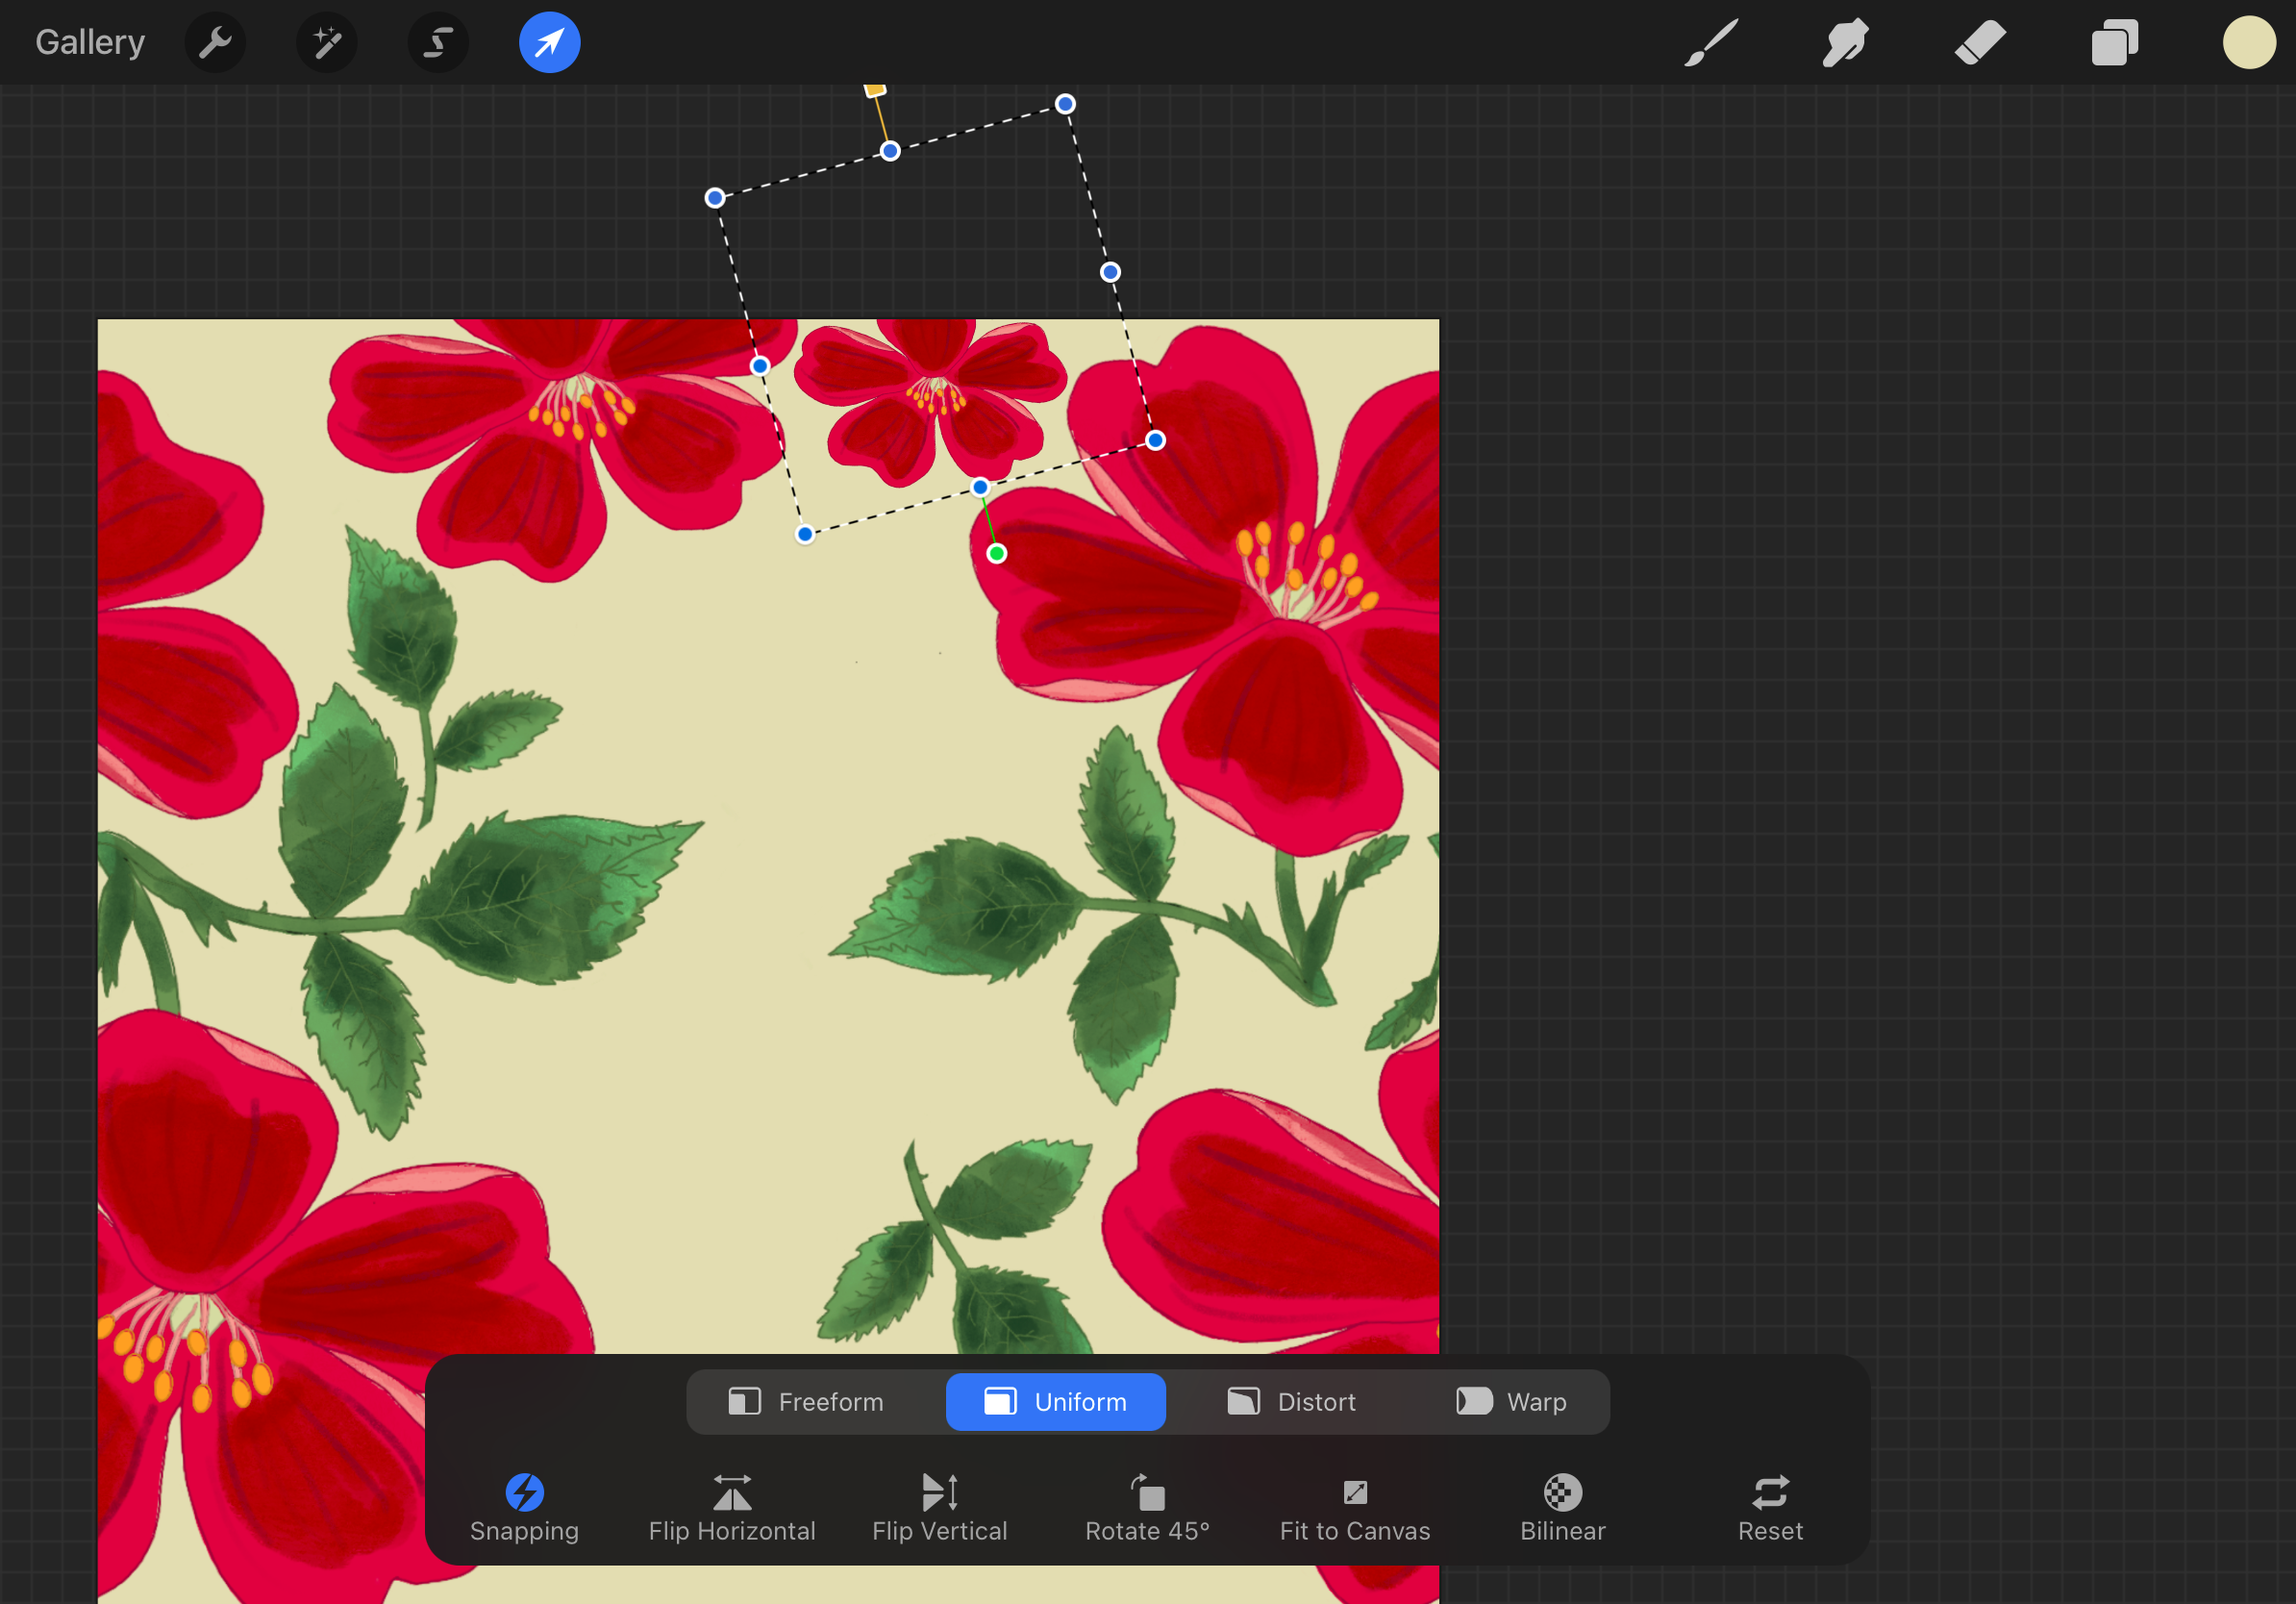Open the Layers panel
The width and height of the screenshot is (2296, 1604).
coord(2114,43)
